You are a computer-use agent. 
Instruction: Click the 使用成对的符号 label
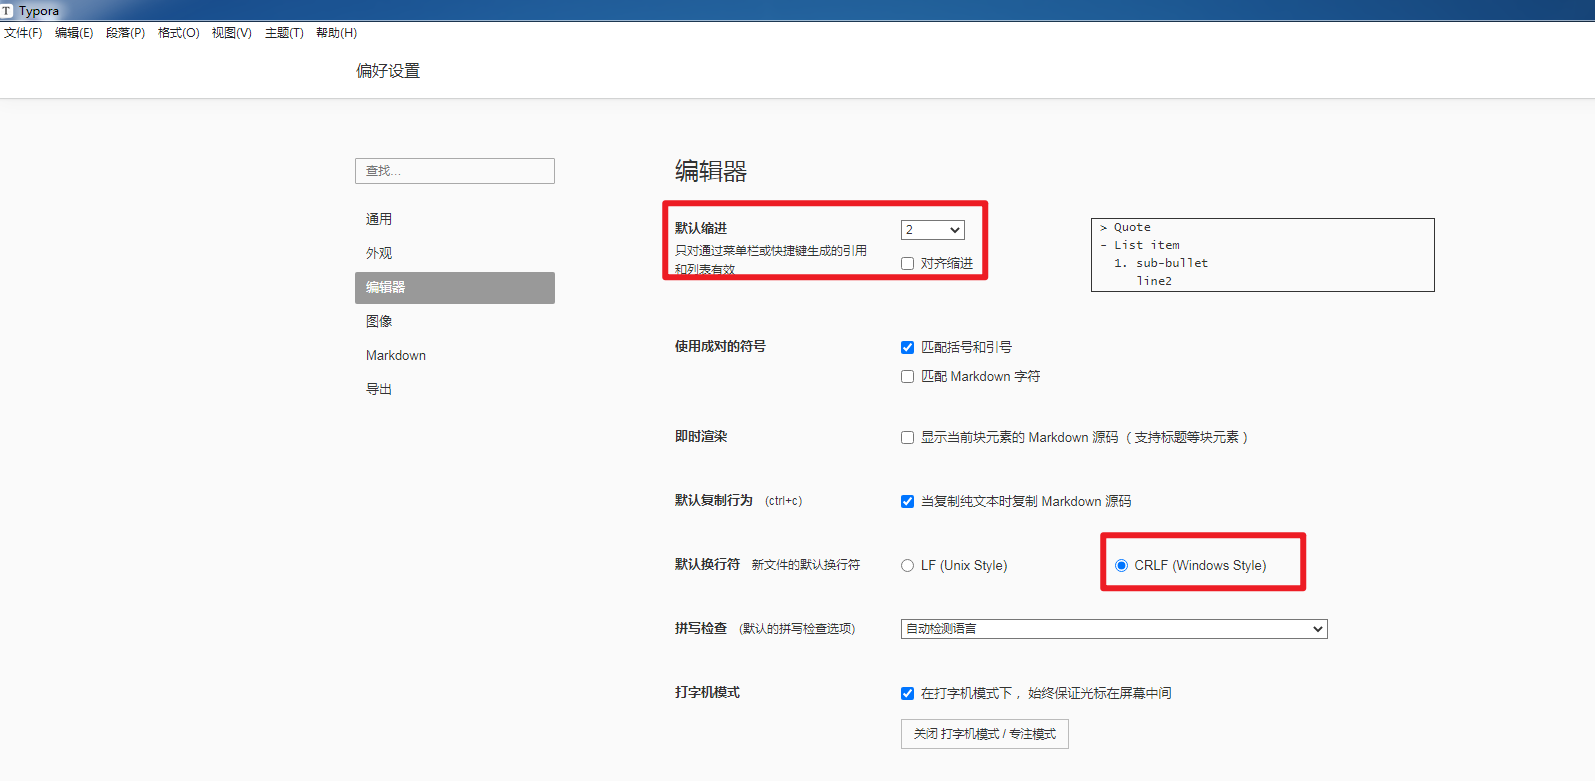[x=720, y=346]
